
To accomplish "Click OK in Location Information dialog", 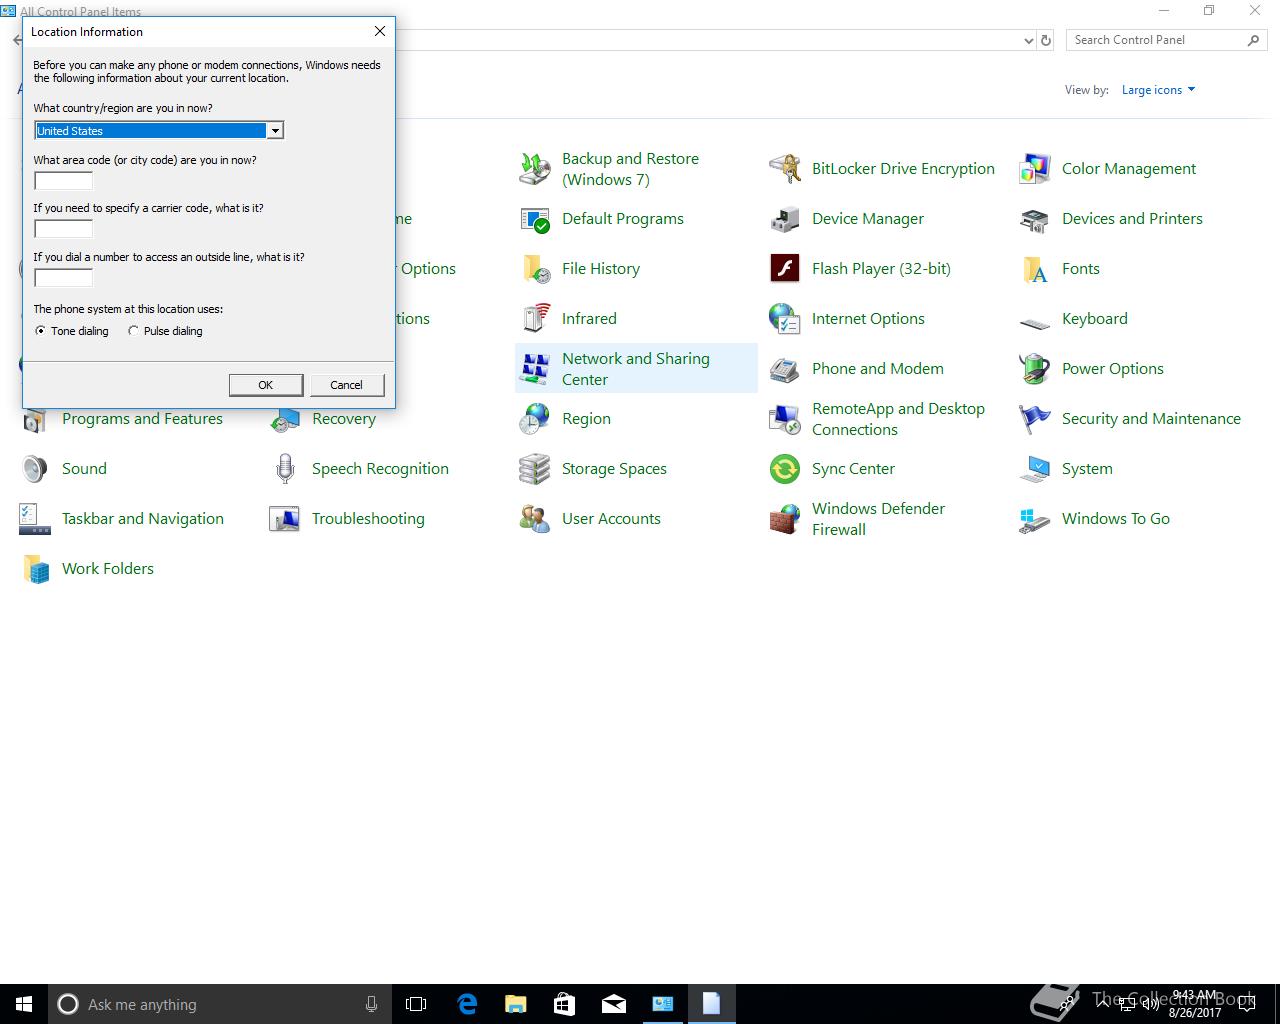I will pyautogui.click(x=266, y=385).
